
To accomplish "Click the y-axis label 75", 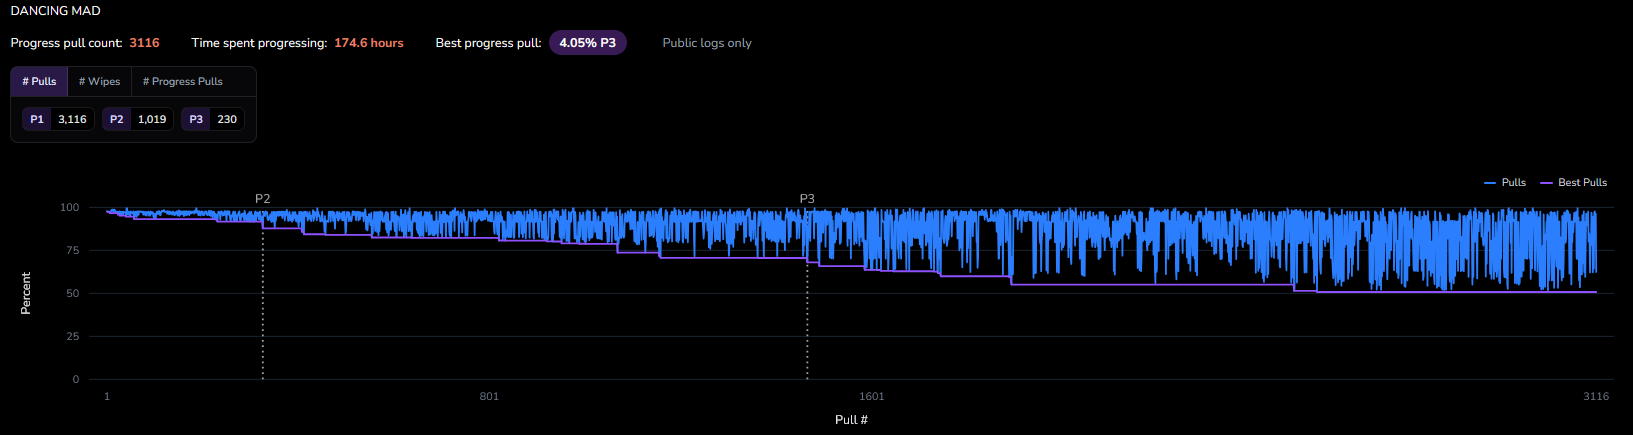I will pos(73,251).
